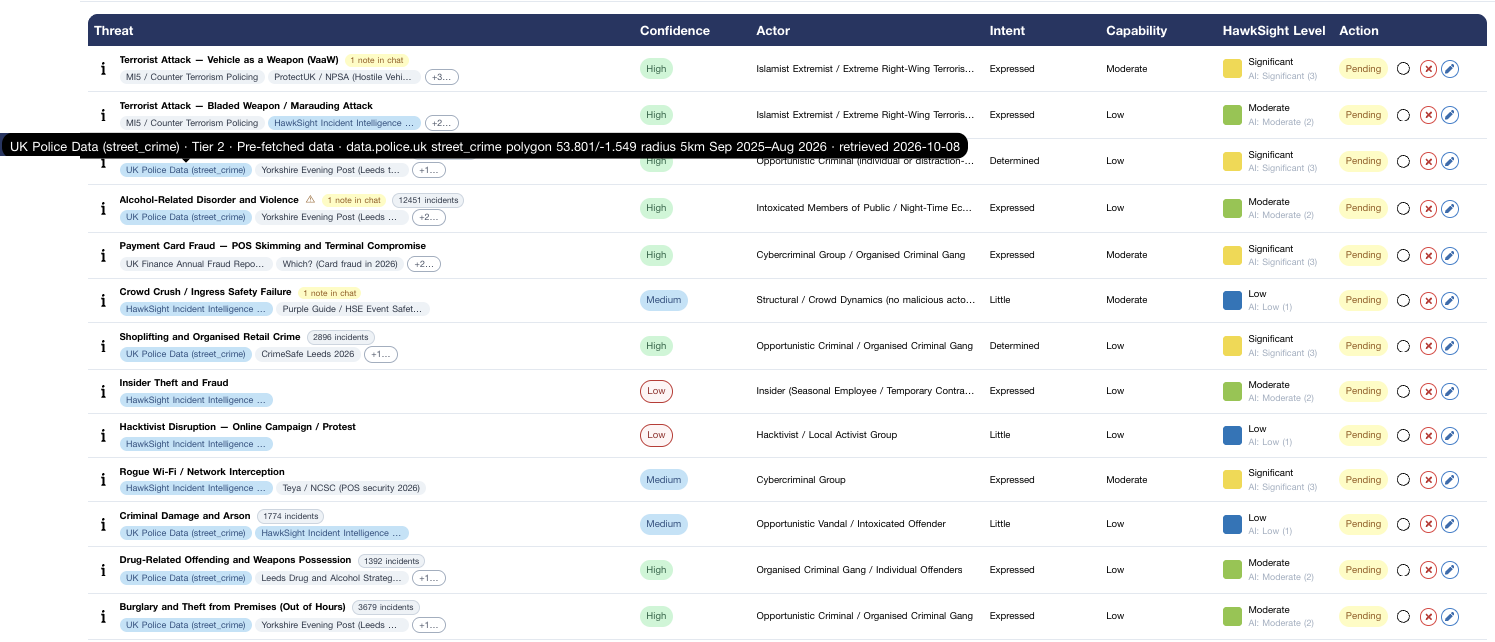Reject the Vehicle as a Weapon threat with red X
This screenshot has width=1495, height=642.
point(1428,69)
